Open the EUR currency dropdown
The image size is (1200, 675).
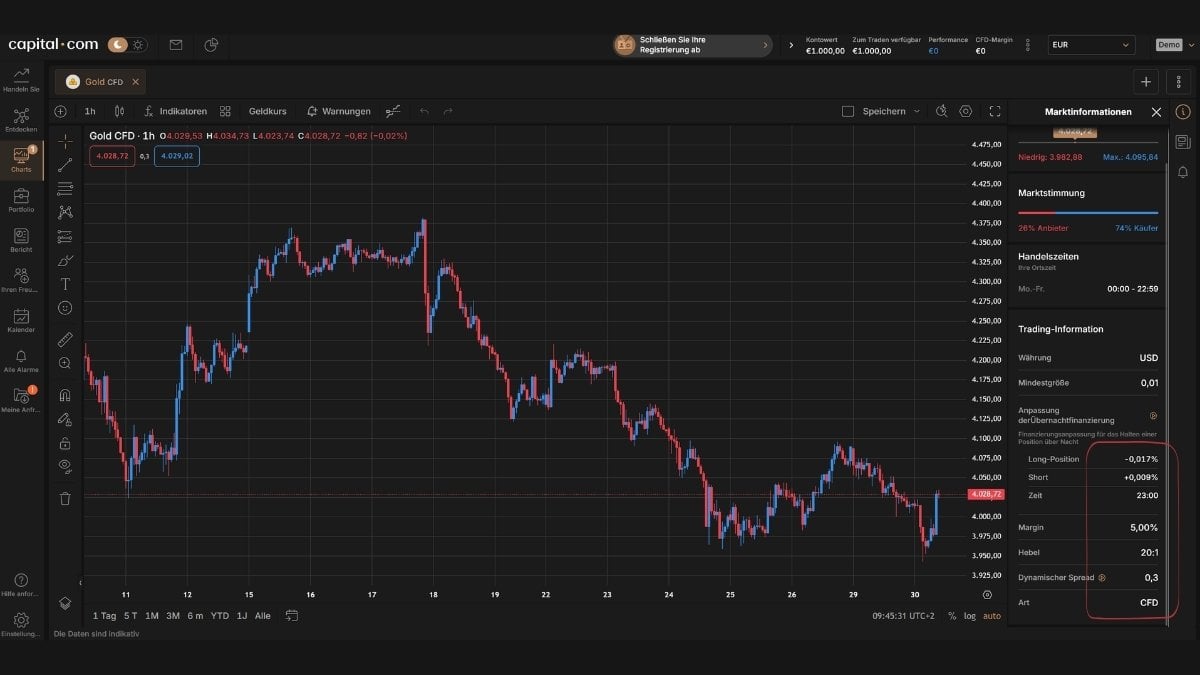(1091, 45)
